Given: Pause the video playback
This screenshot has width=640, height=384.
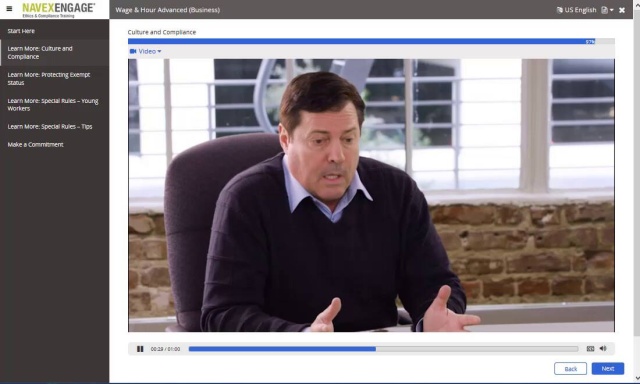Looking at the screenshot, I should [x=140, y=349].
